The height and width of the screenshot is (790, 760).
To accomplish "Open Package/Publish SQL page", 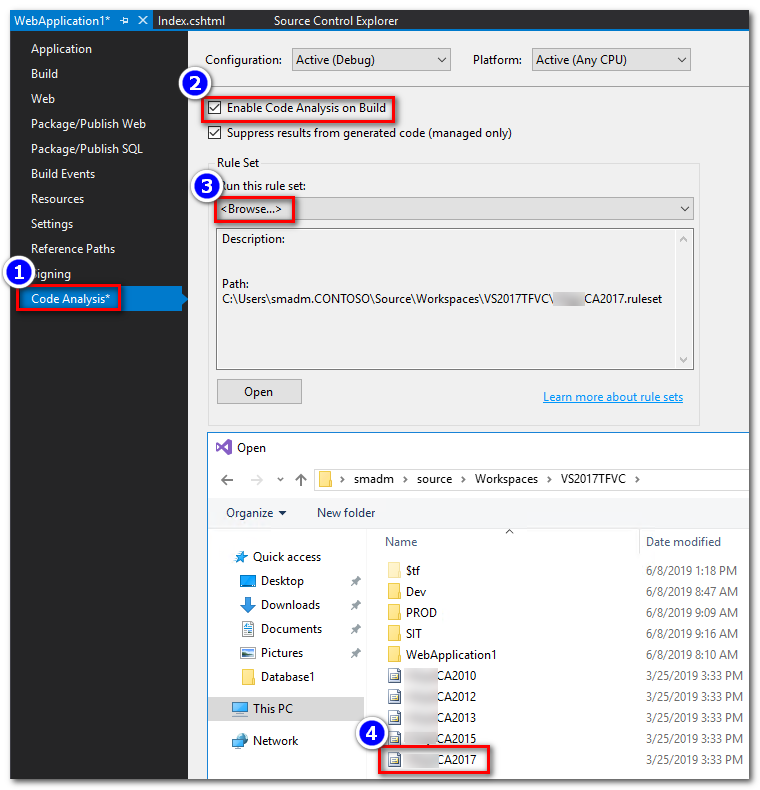I will coord(87,149).
